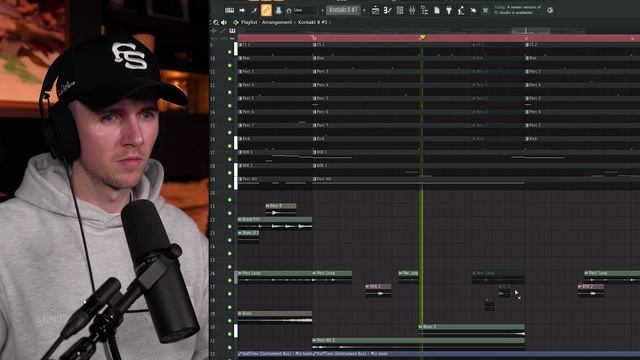The image size is (640, 360).
Task: Select the Perc Hit 2 clip on track 31
Action: point(418,344)
